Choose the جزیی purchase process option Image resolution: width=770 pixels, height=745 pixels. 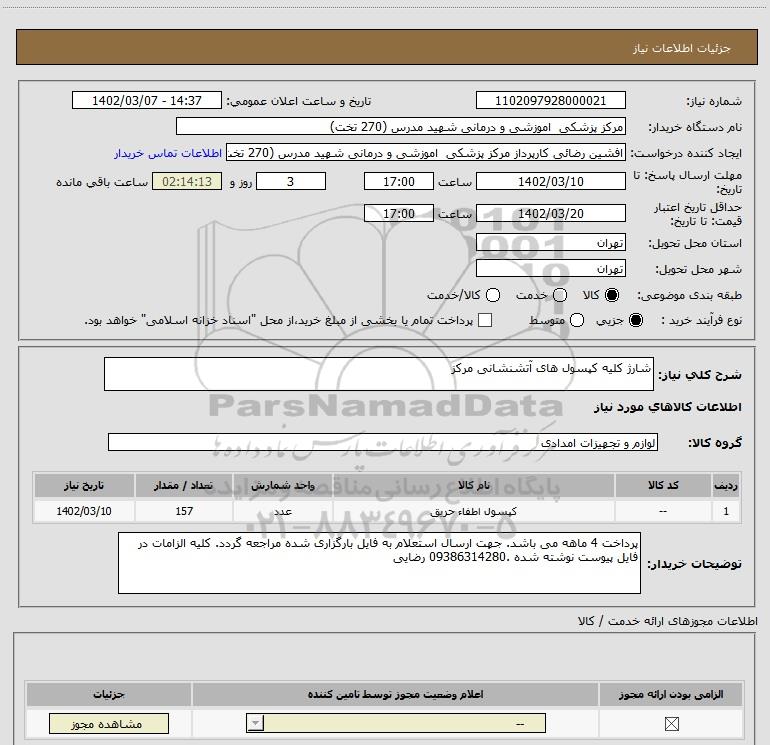pos(636,320)
